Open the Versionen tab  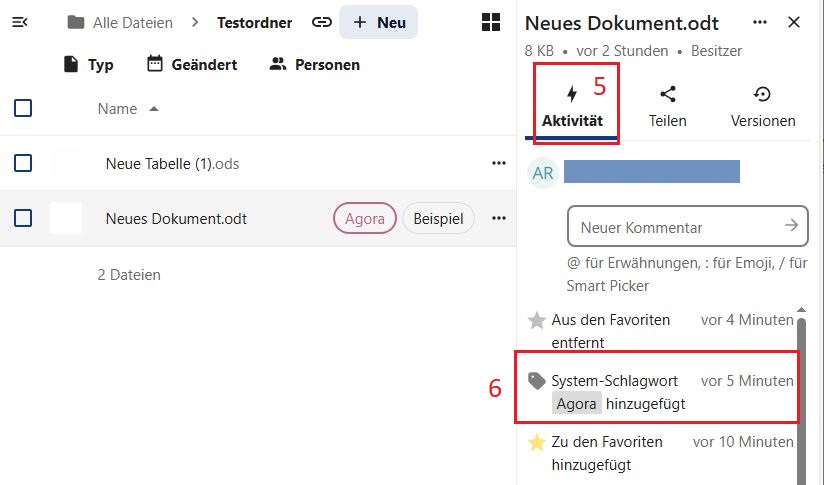763,107
